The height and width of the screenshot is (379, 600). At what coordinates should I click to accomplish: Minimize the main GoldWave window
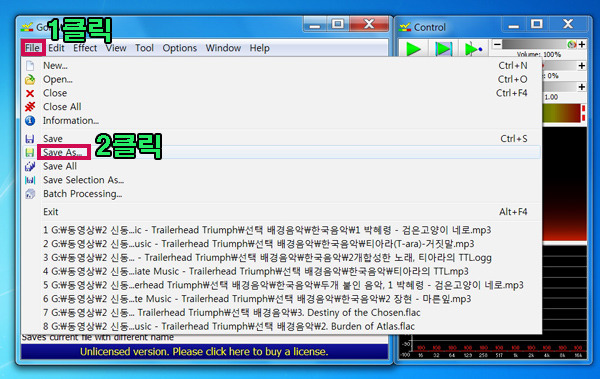[315, 24]
